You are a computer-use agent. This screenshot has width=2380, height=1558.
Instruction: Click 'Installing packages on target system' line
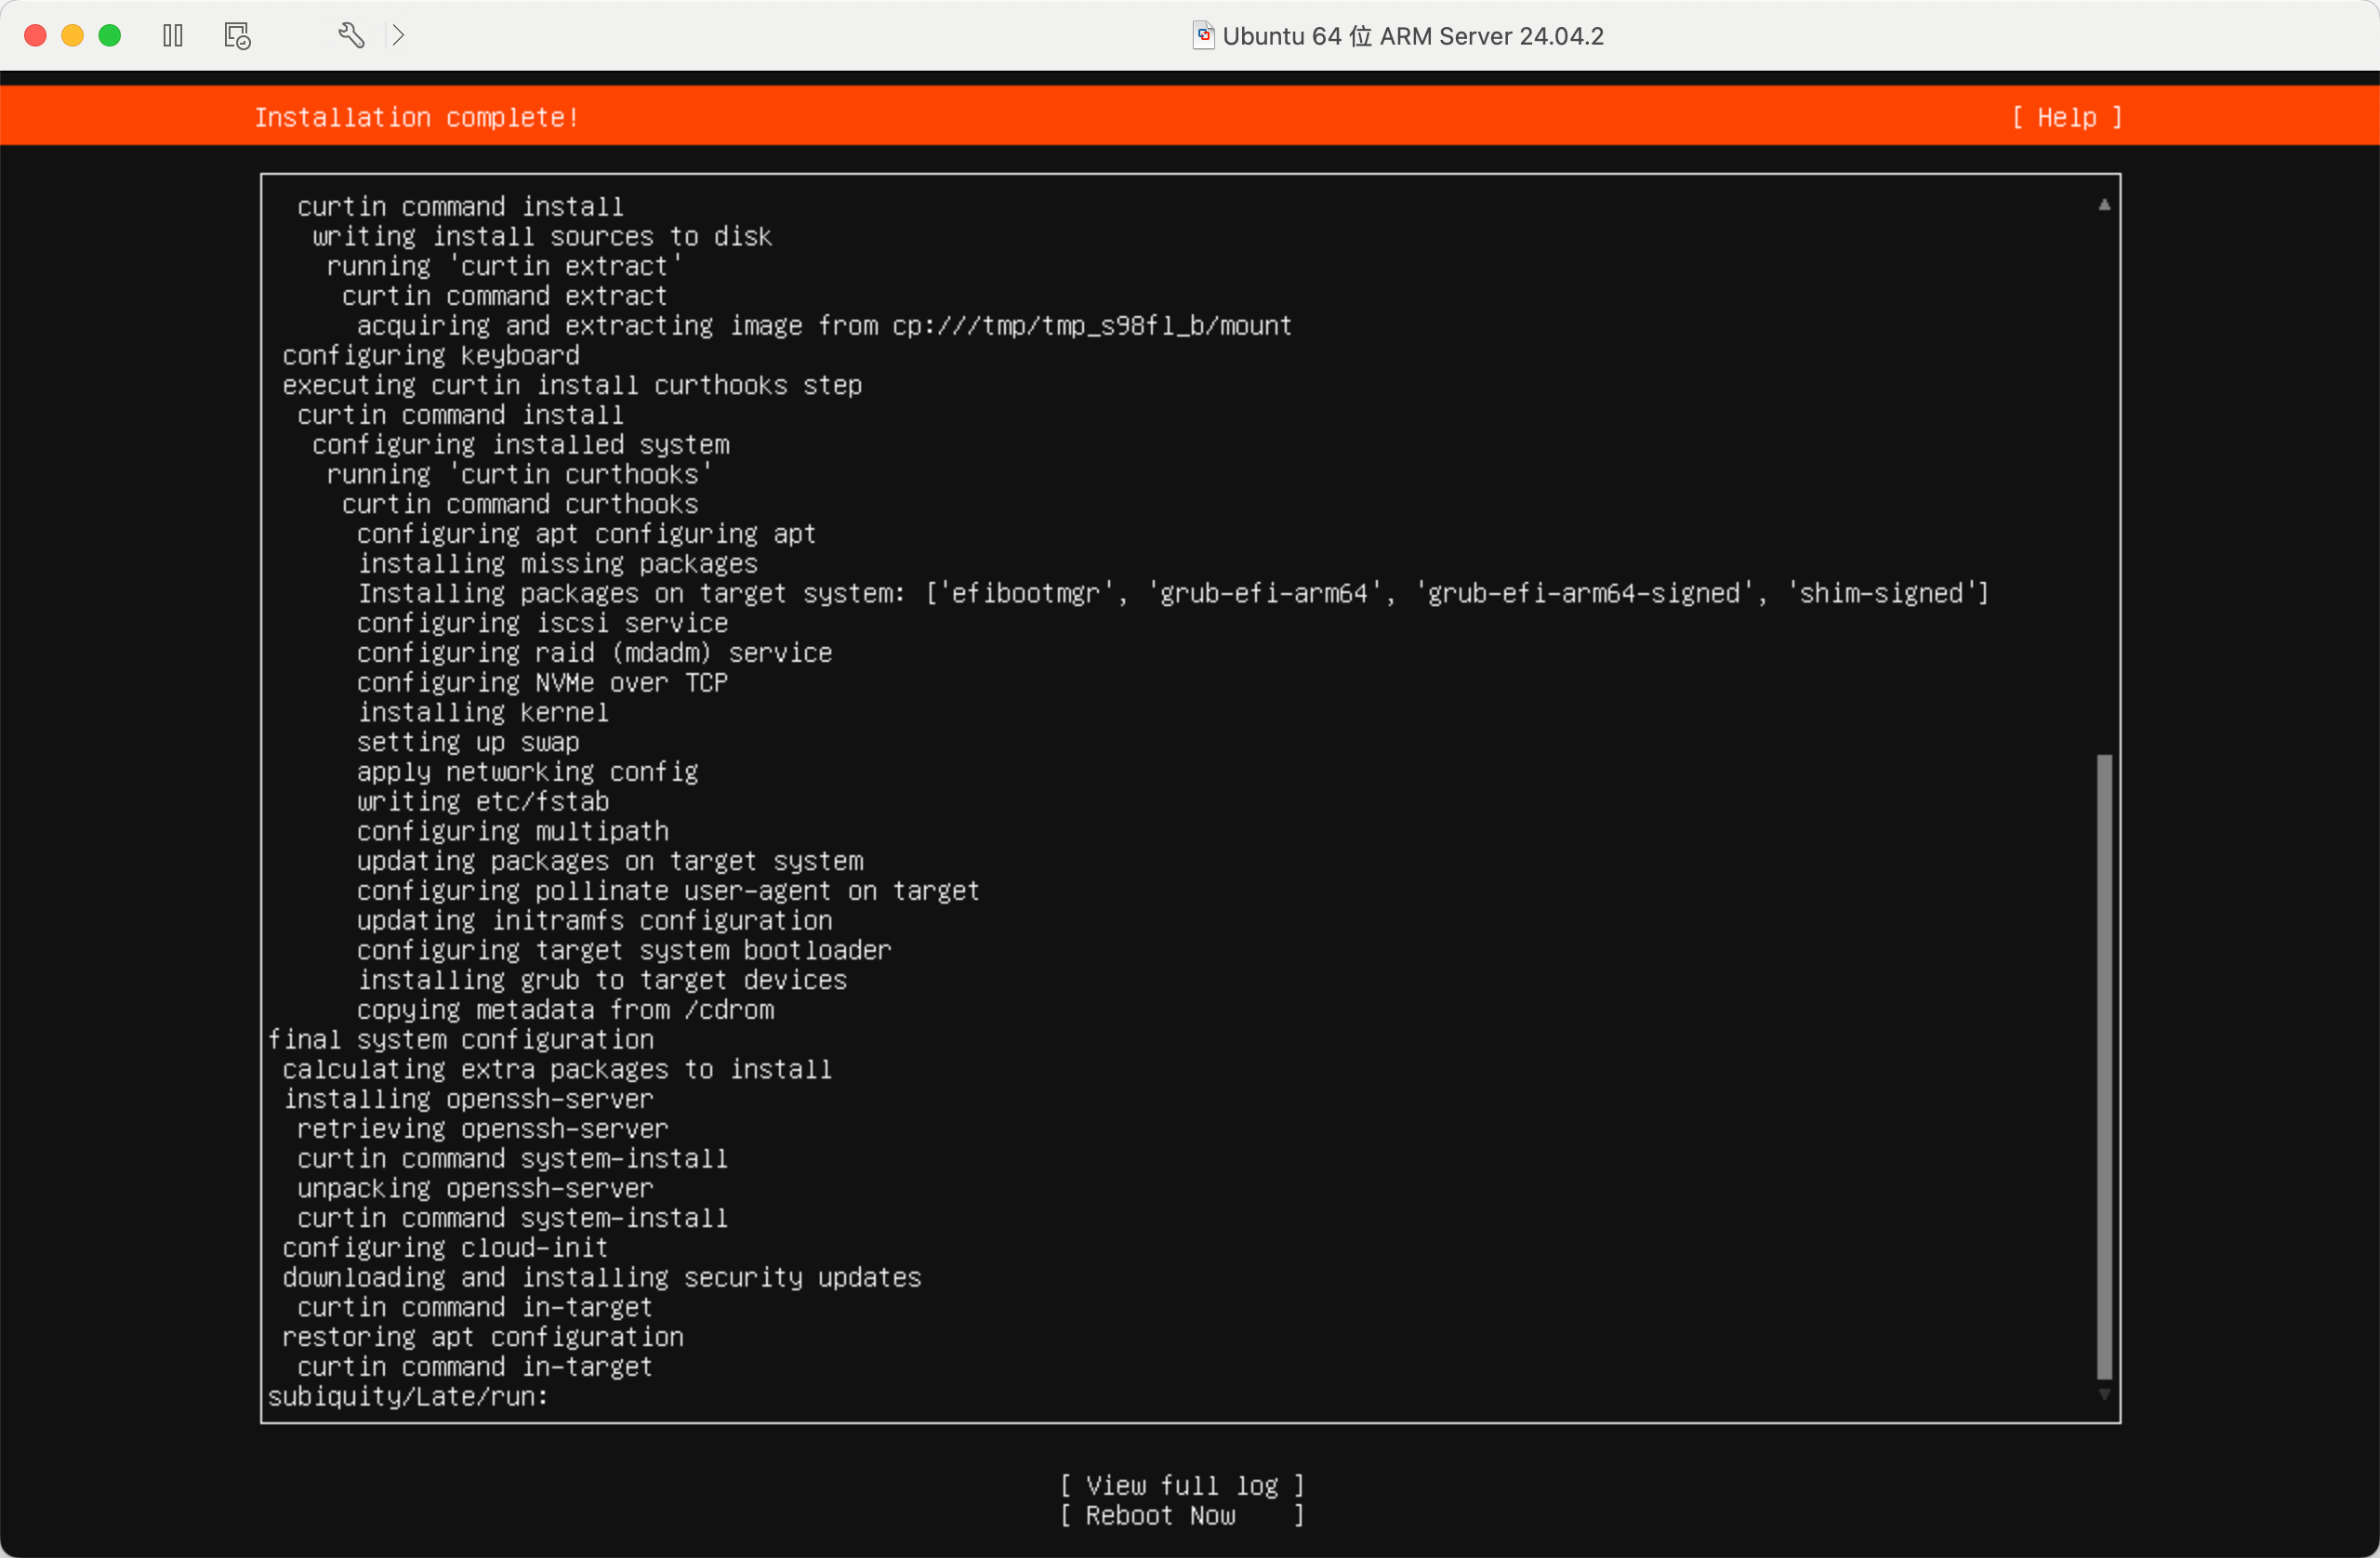tap(1173, 594)
